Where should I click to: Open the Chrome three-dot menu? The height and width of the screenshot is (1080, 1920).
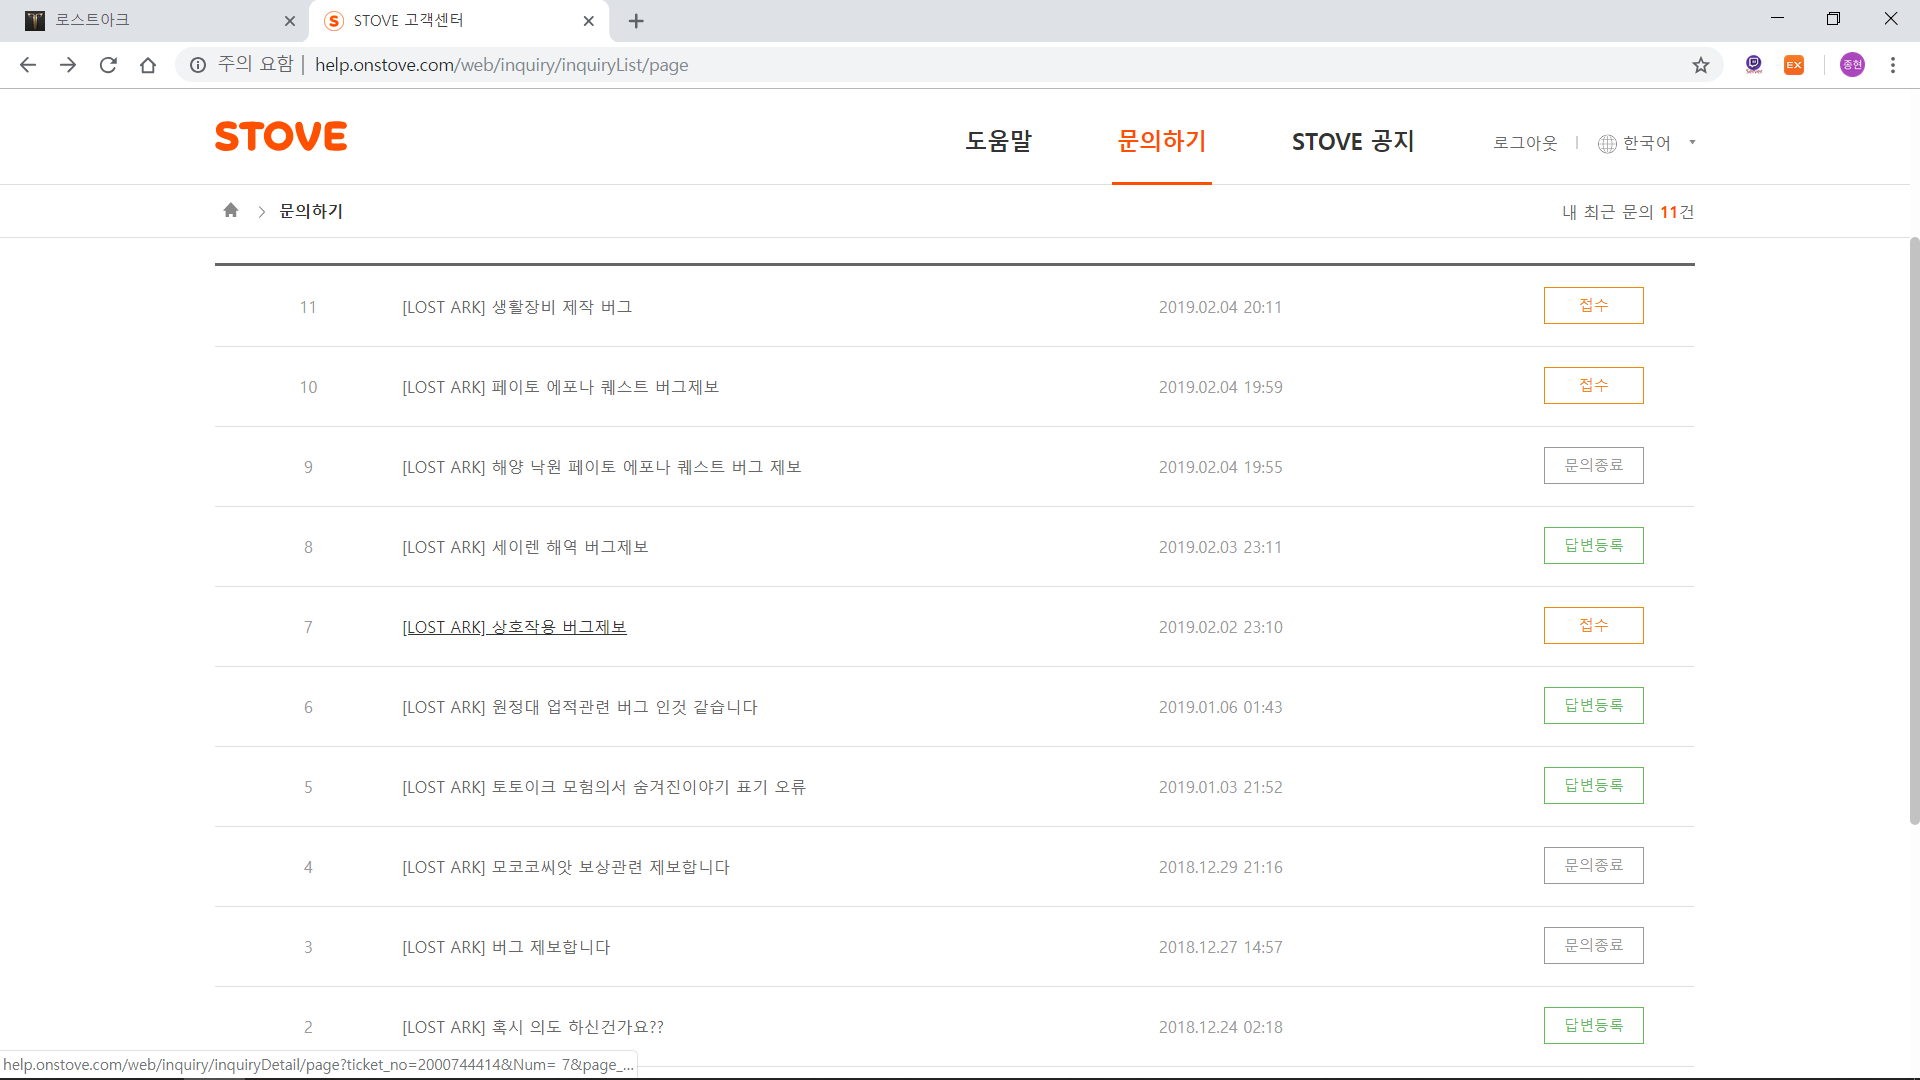coord(1893,65)
